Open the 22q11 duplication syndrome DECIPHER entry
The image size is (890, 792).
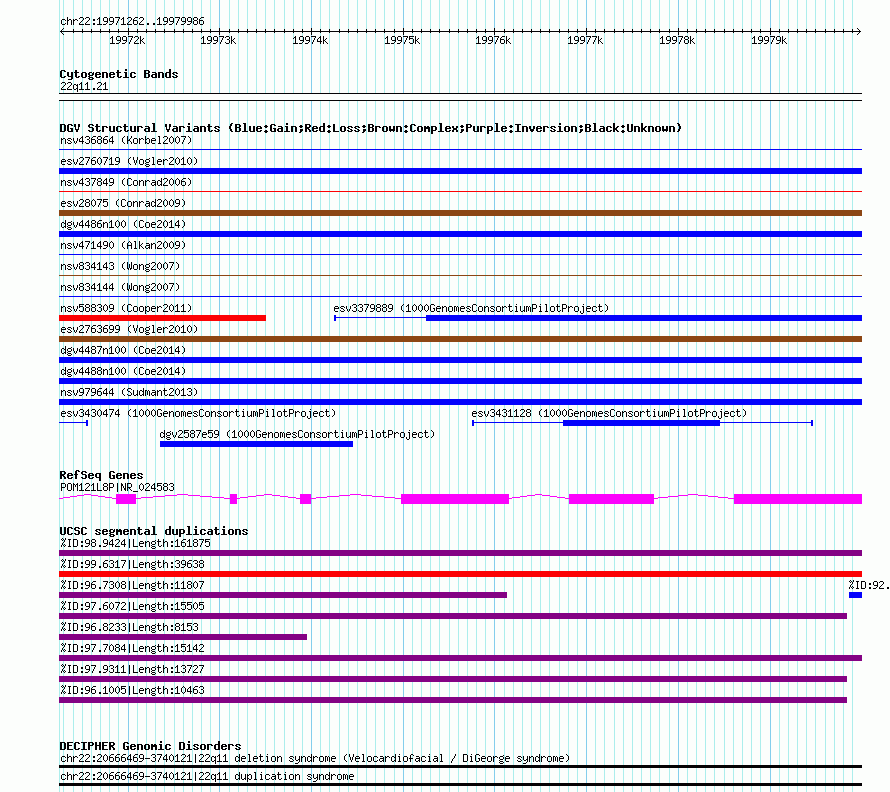coord(207,776)
